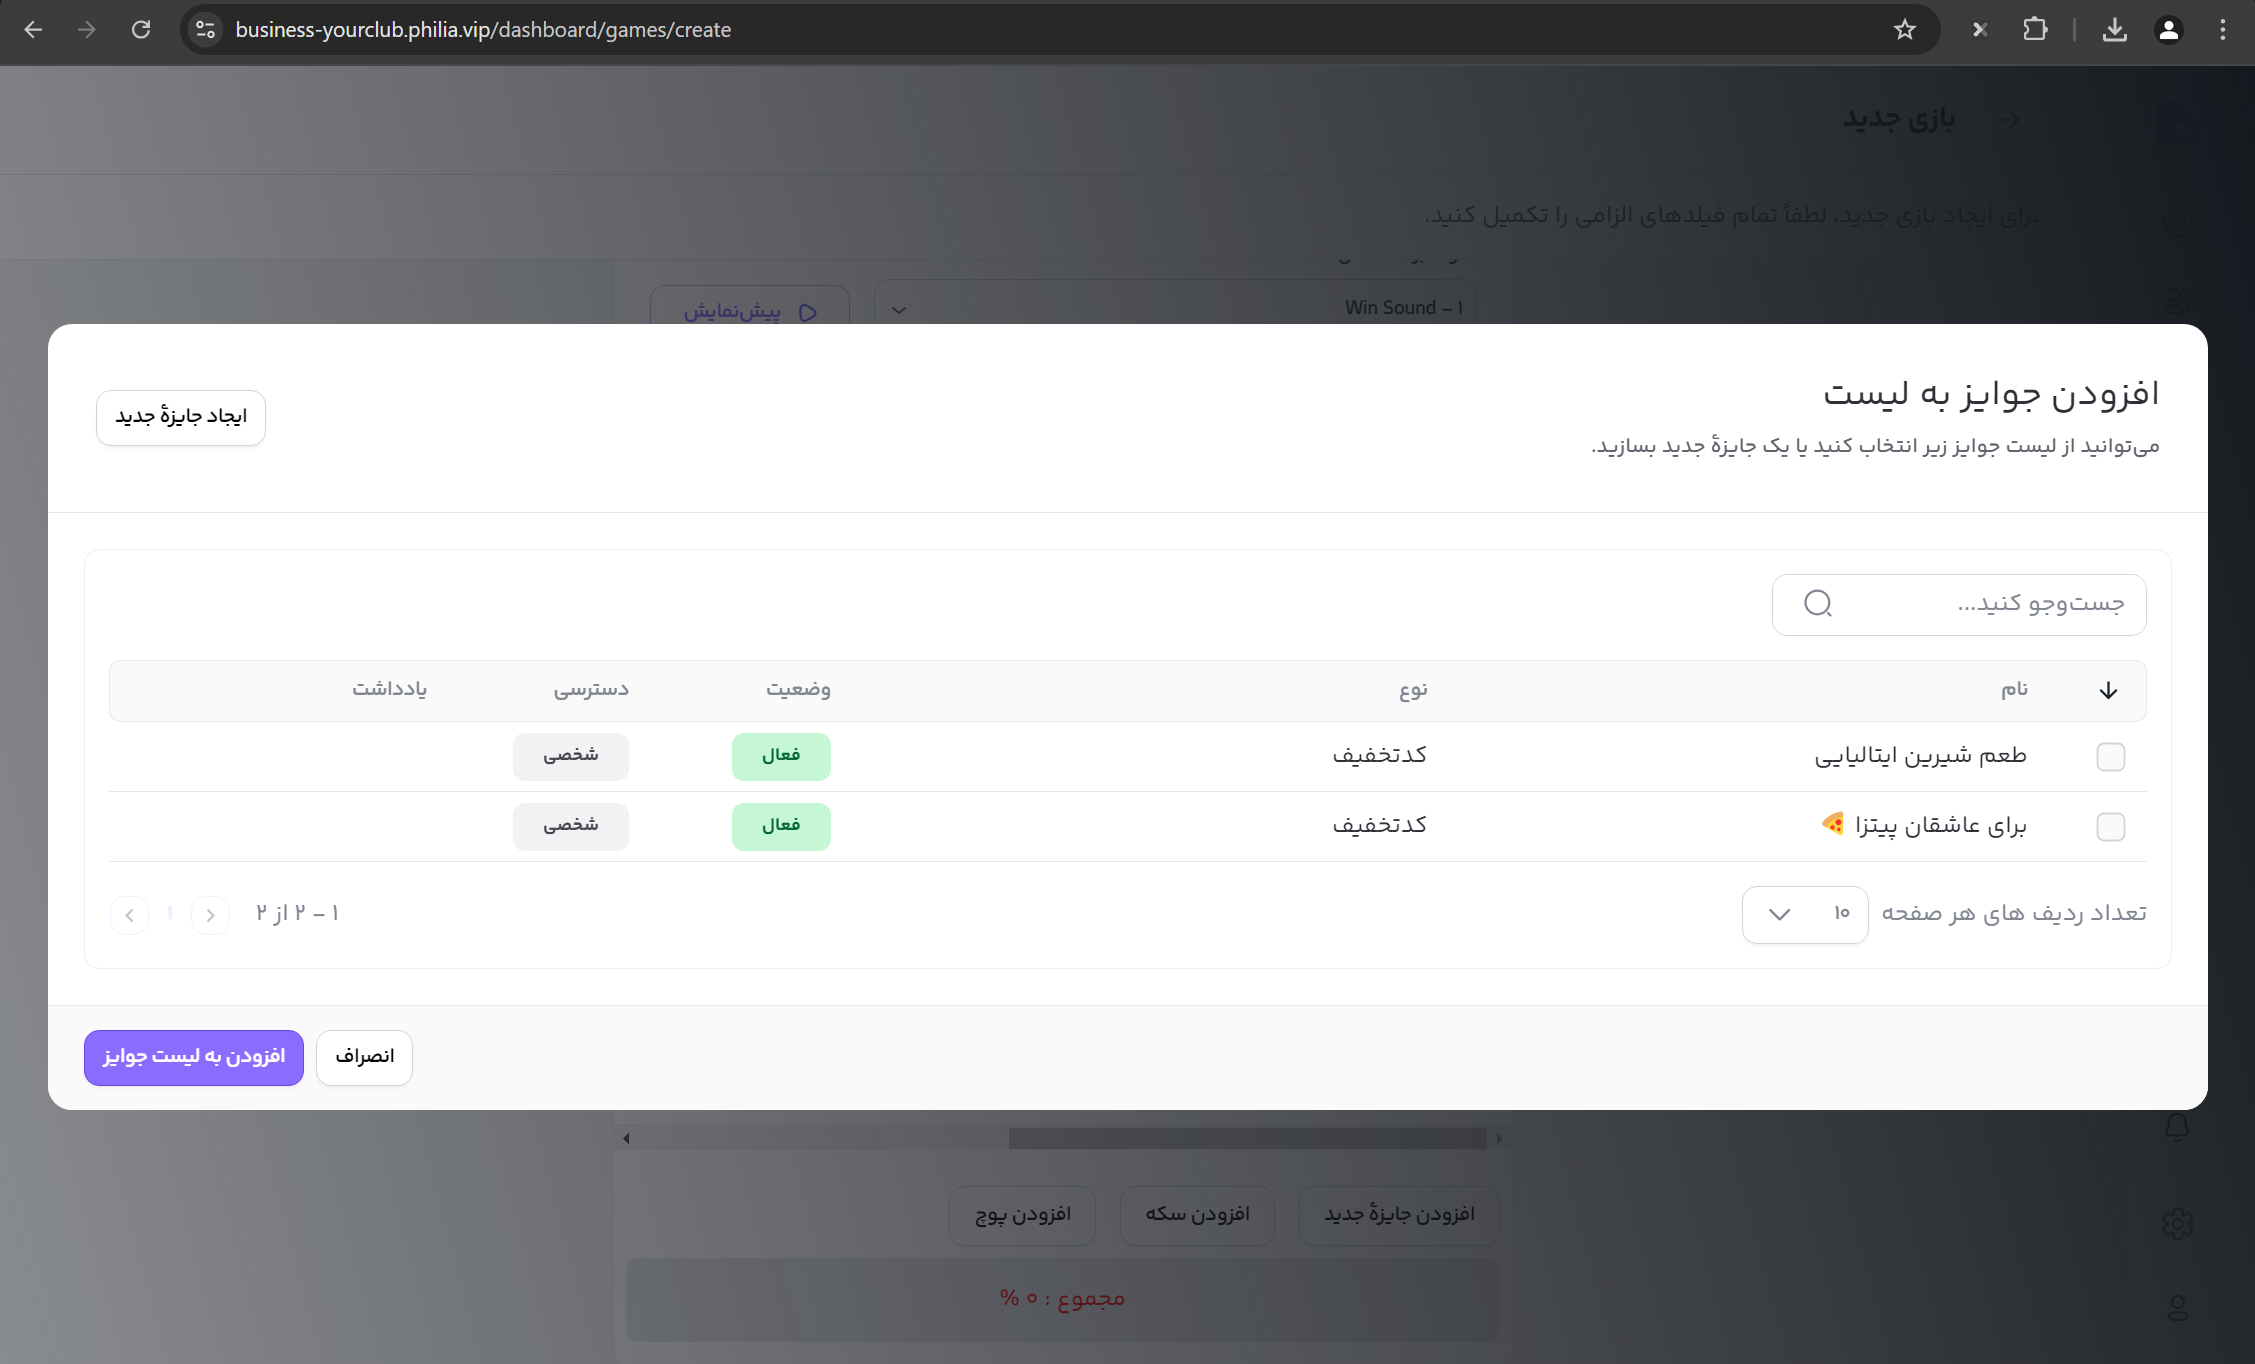2255x1364 pixels.
Task: Check the برای عاشقان پیتزا prize checkbox
Action: (2110, 827)
